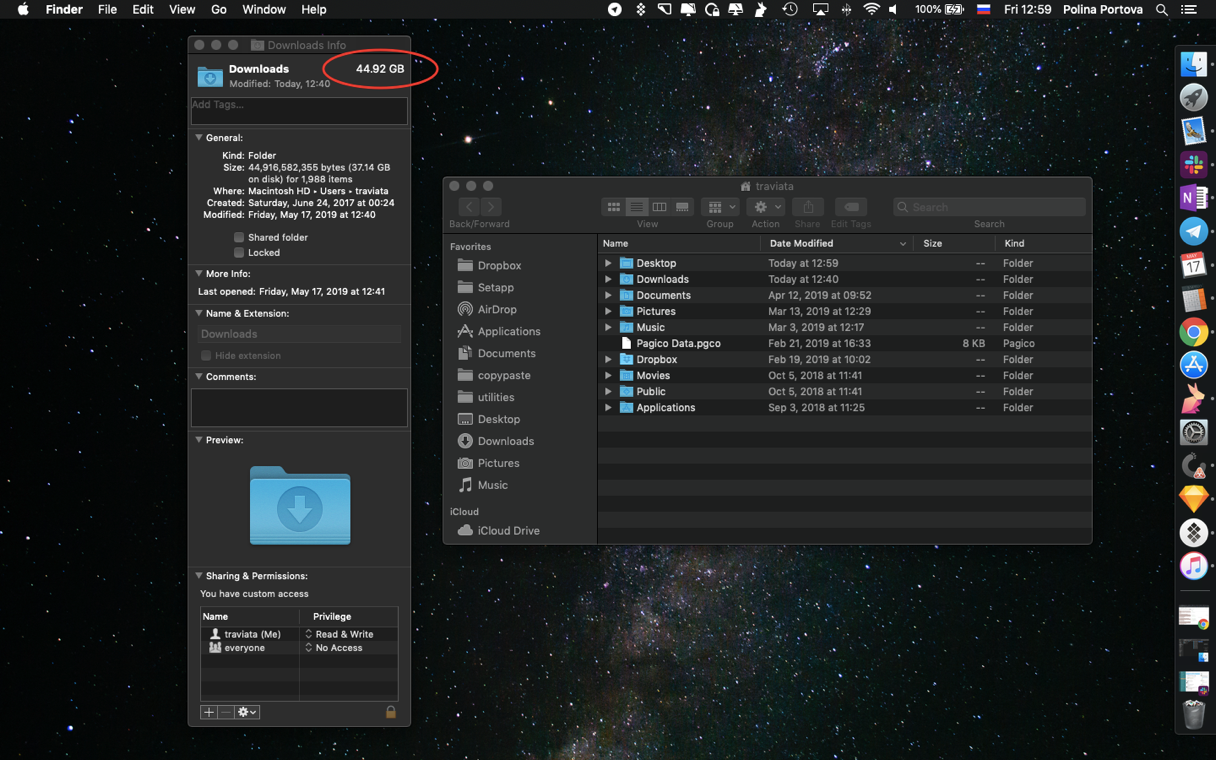1216x760 pixels.
Task: Switch Finder to column view
Action: [x=659, y=207]
